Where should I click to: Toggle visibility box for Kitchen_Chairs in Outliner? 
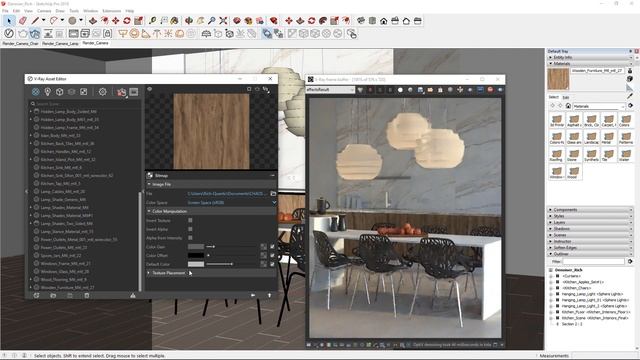[558, 288]
